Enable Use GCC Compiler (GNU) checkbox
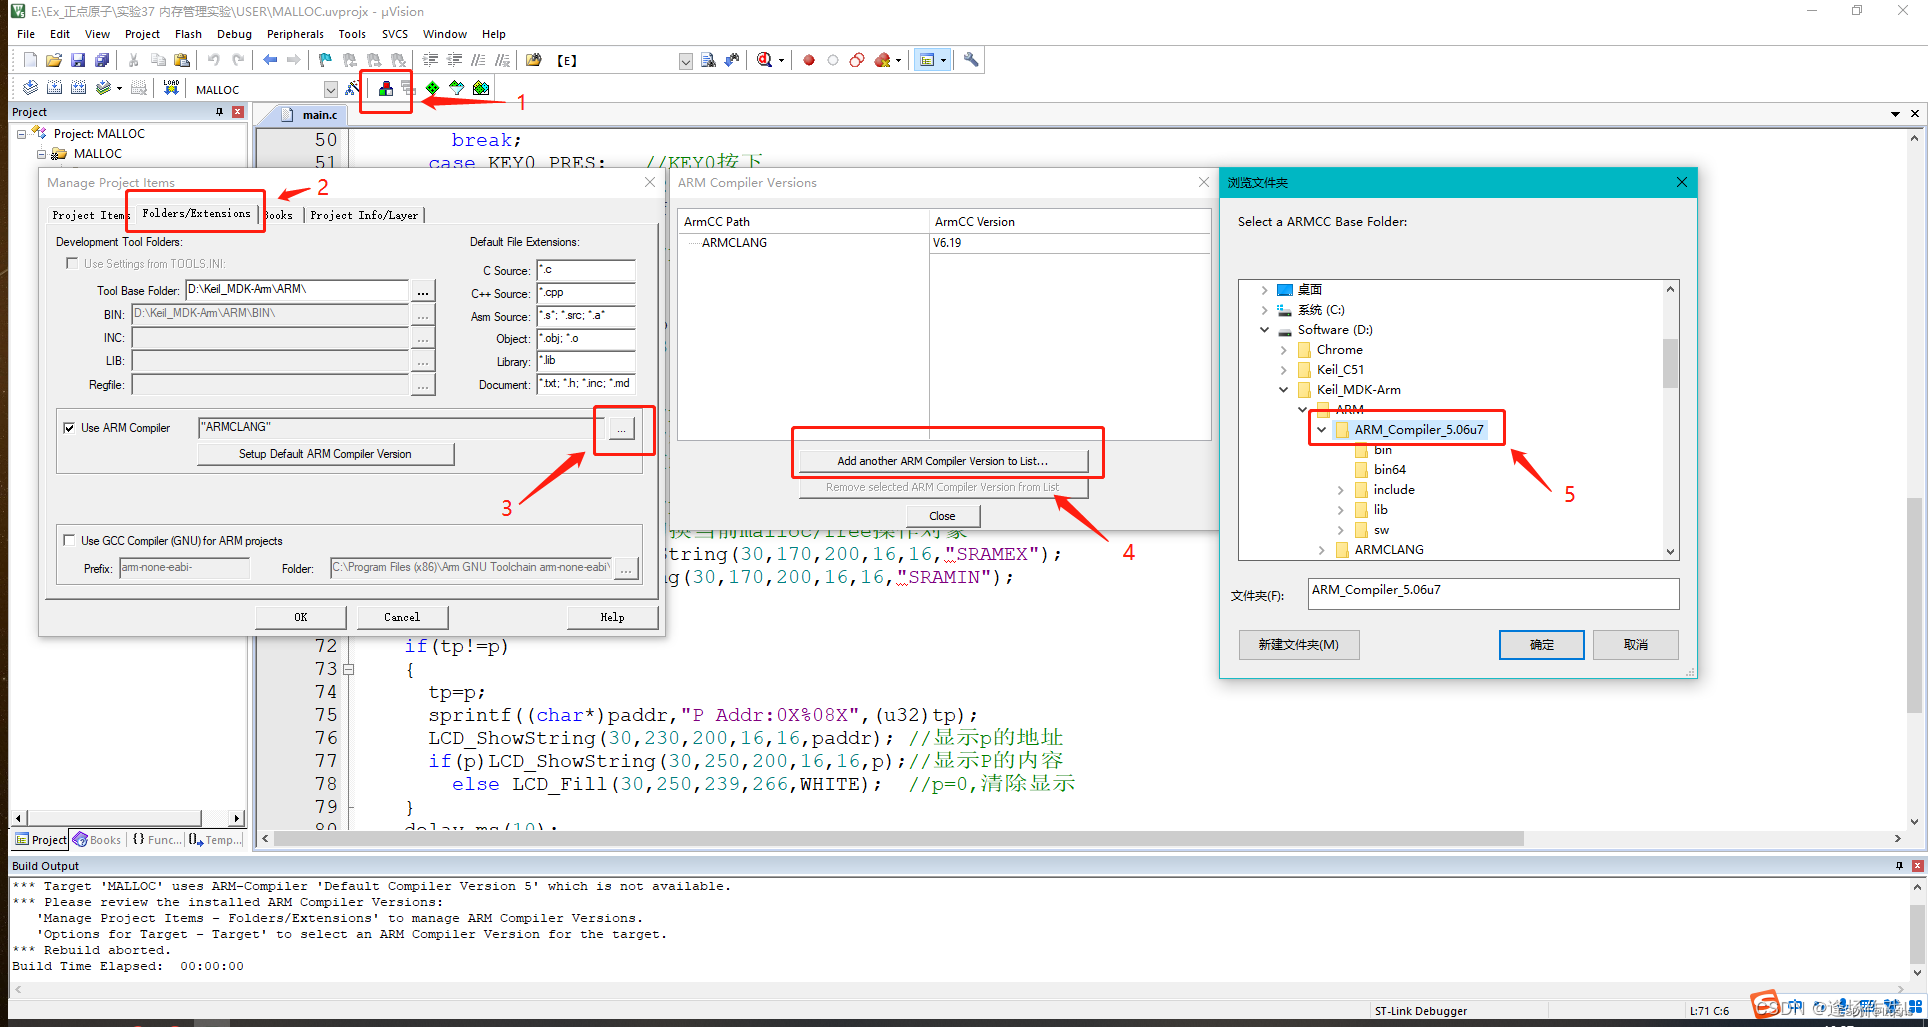The image size is (1928, 1027). point(69,540)
